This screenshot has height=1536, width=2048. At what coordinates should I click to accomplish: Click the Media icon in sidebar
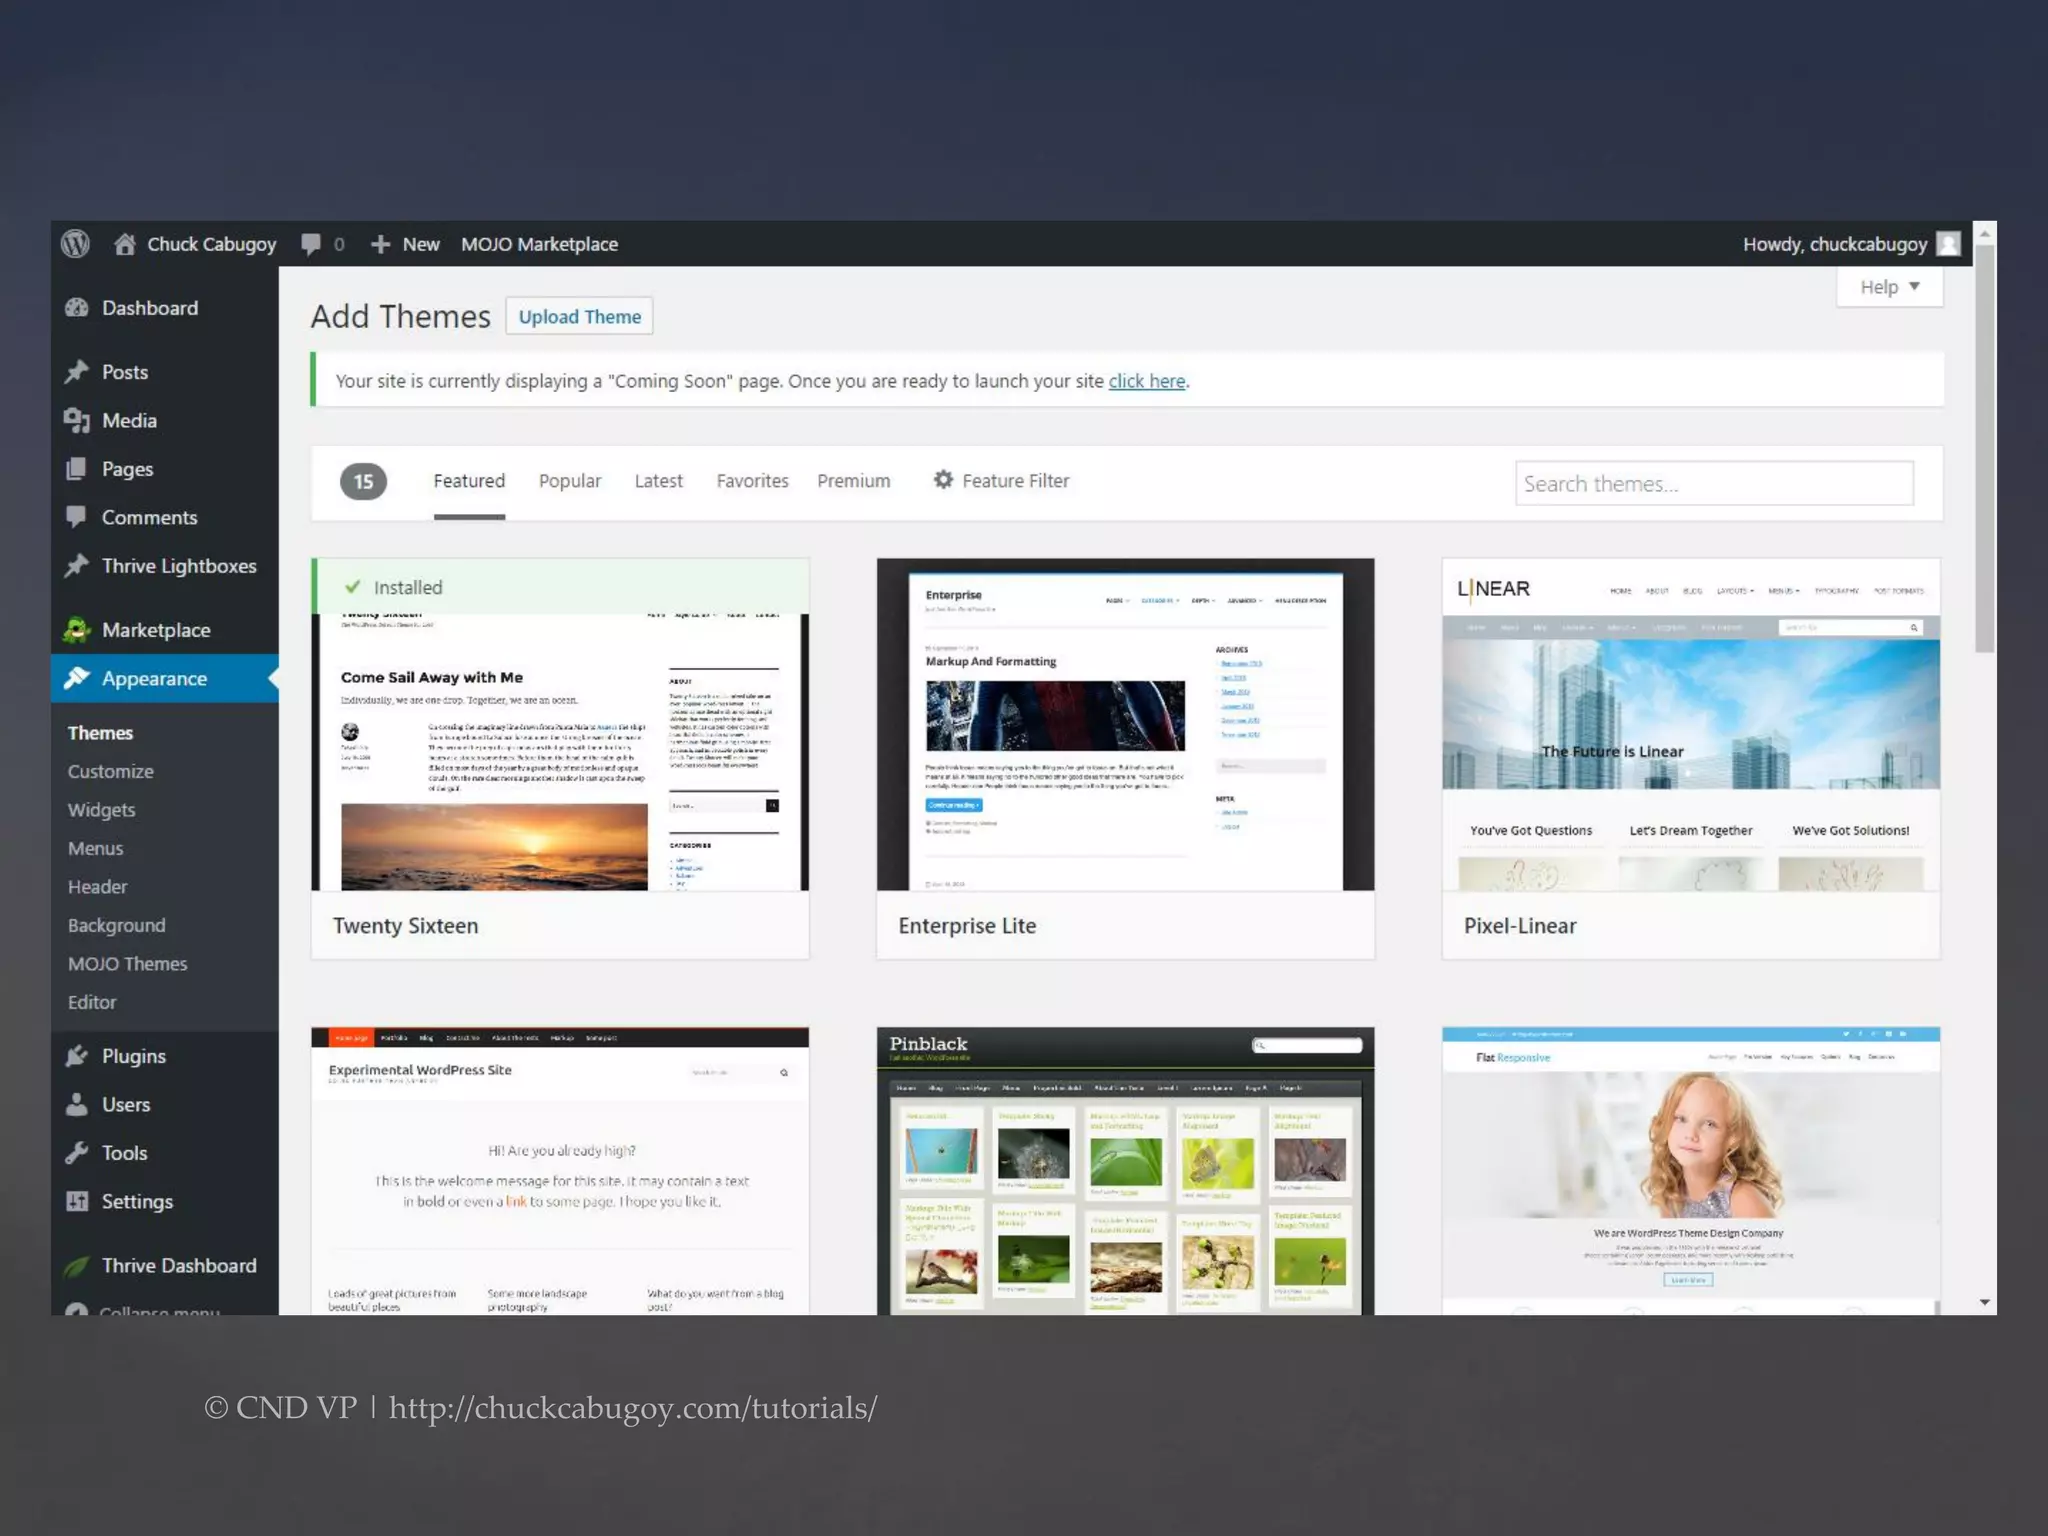click(x=77, y=421)
